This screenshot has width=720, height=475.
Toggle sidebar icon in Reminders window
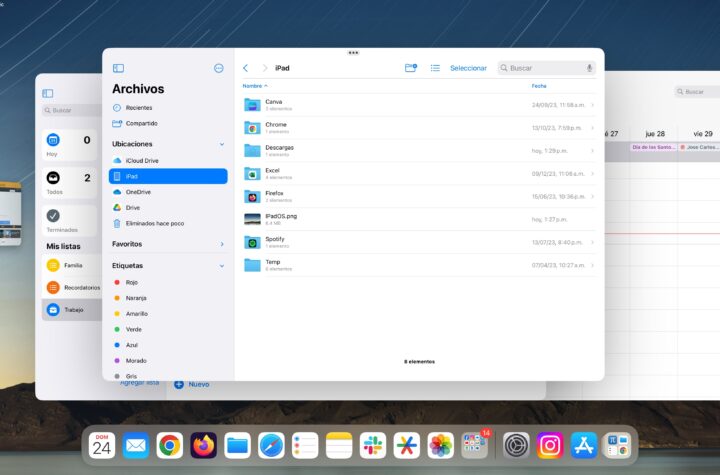tap(48, 94)
